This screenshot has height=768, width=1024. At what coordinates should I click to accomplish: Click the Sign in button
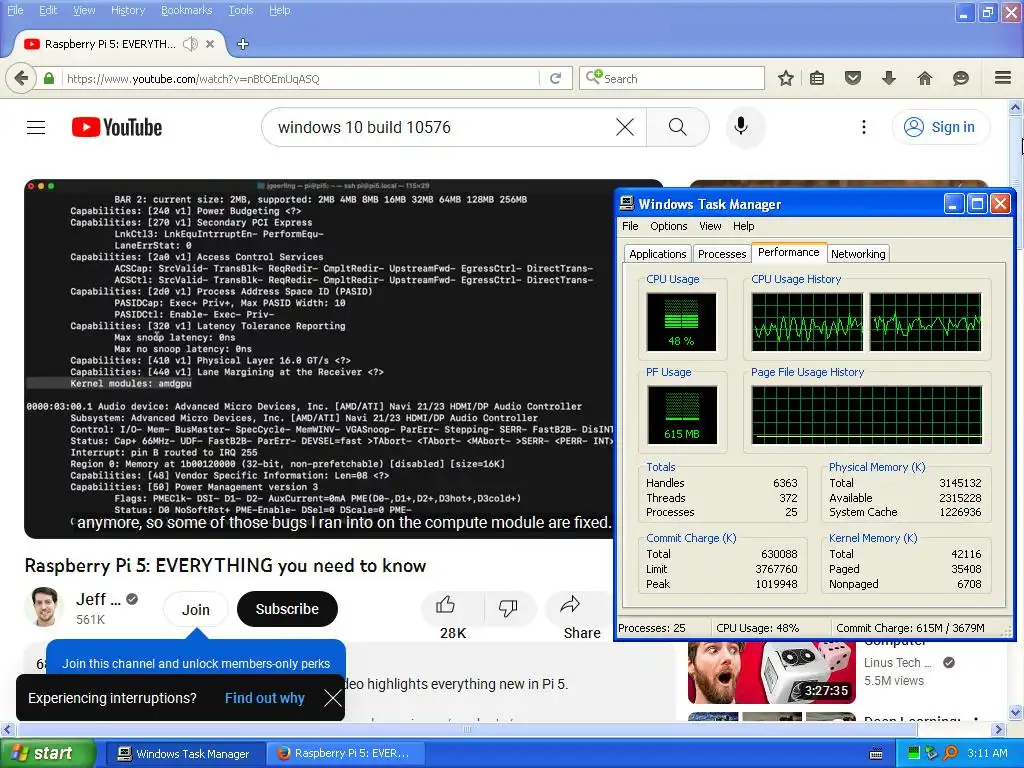click(x=940, y=127)
